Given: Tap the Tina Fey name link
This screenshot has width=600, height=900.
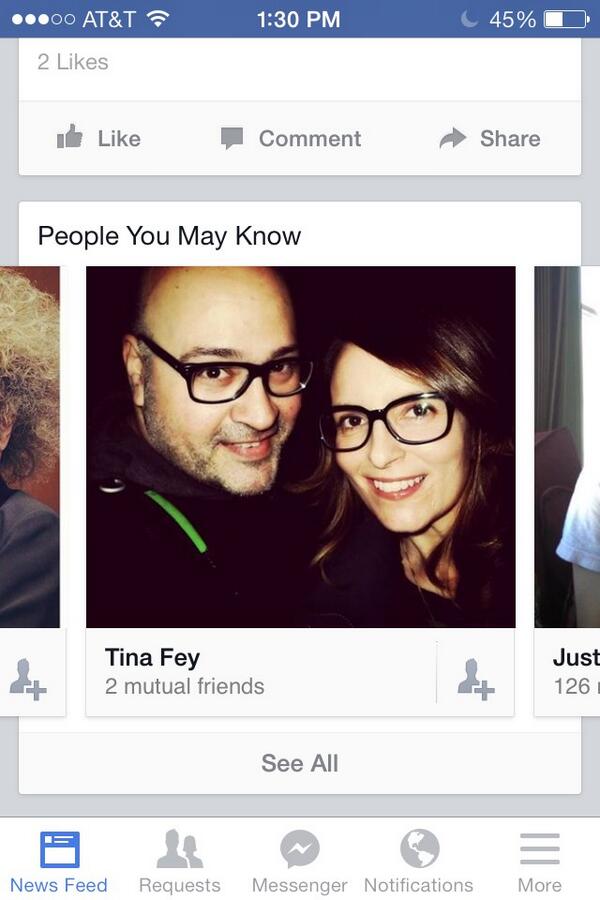Looking at the screenshot, I should click(x=152, y=658).
